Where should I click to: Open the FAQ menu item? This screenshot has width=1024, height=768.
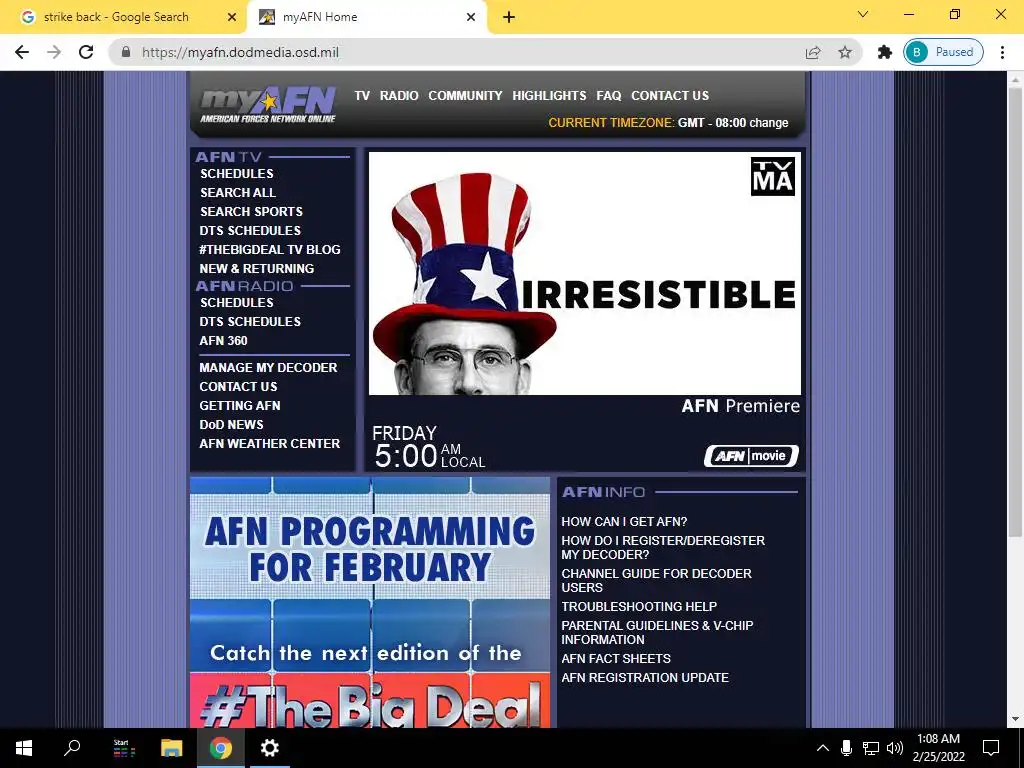(609, 95)
